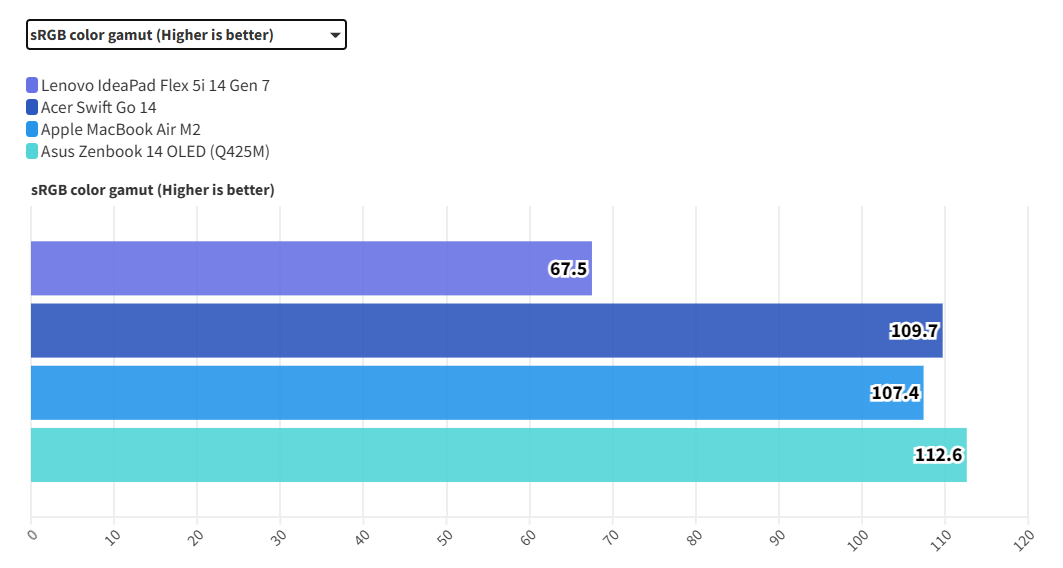Toggle the Apple MacBook Air M2 legend label
Viewport: 1063px width, 568px height.
pos(121,130)
